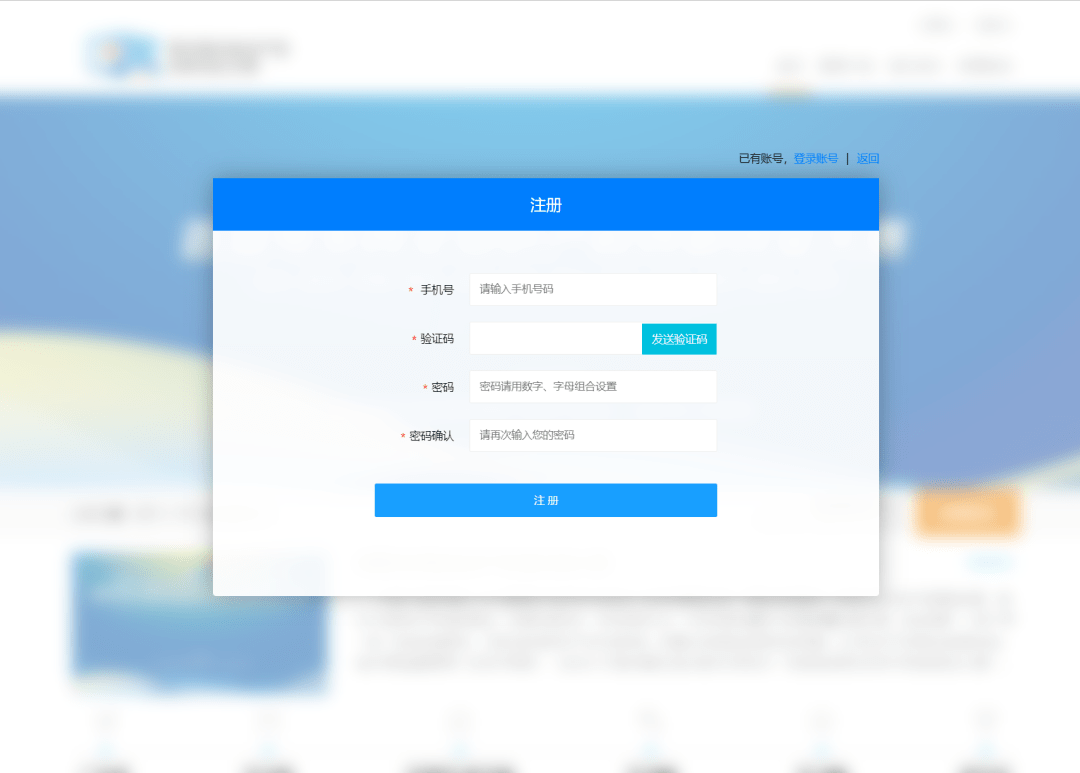Click the 返回 link above the form

point(868,158)
